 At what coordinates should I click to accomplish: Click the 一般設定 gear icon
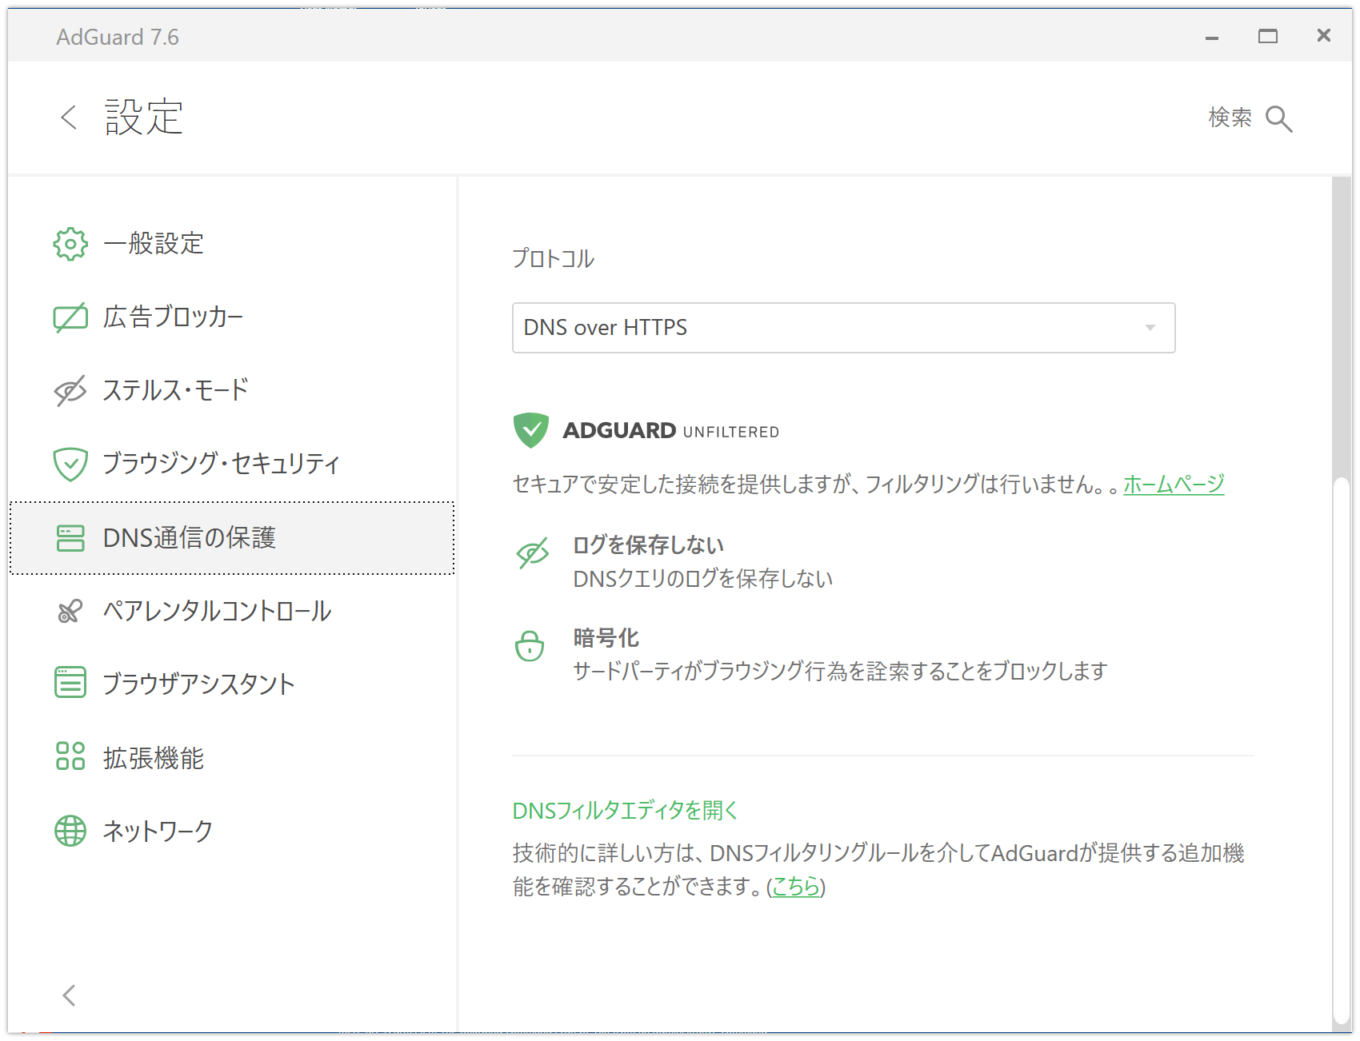click(x=70, y=244)
